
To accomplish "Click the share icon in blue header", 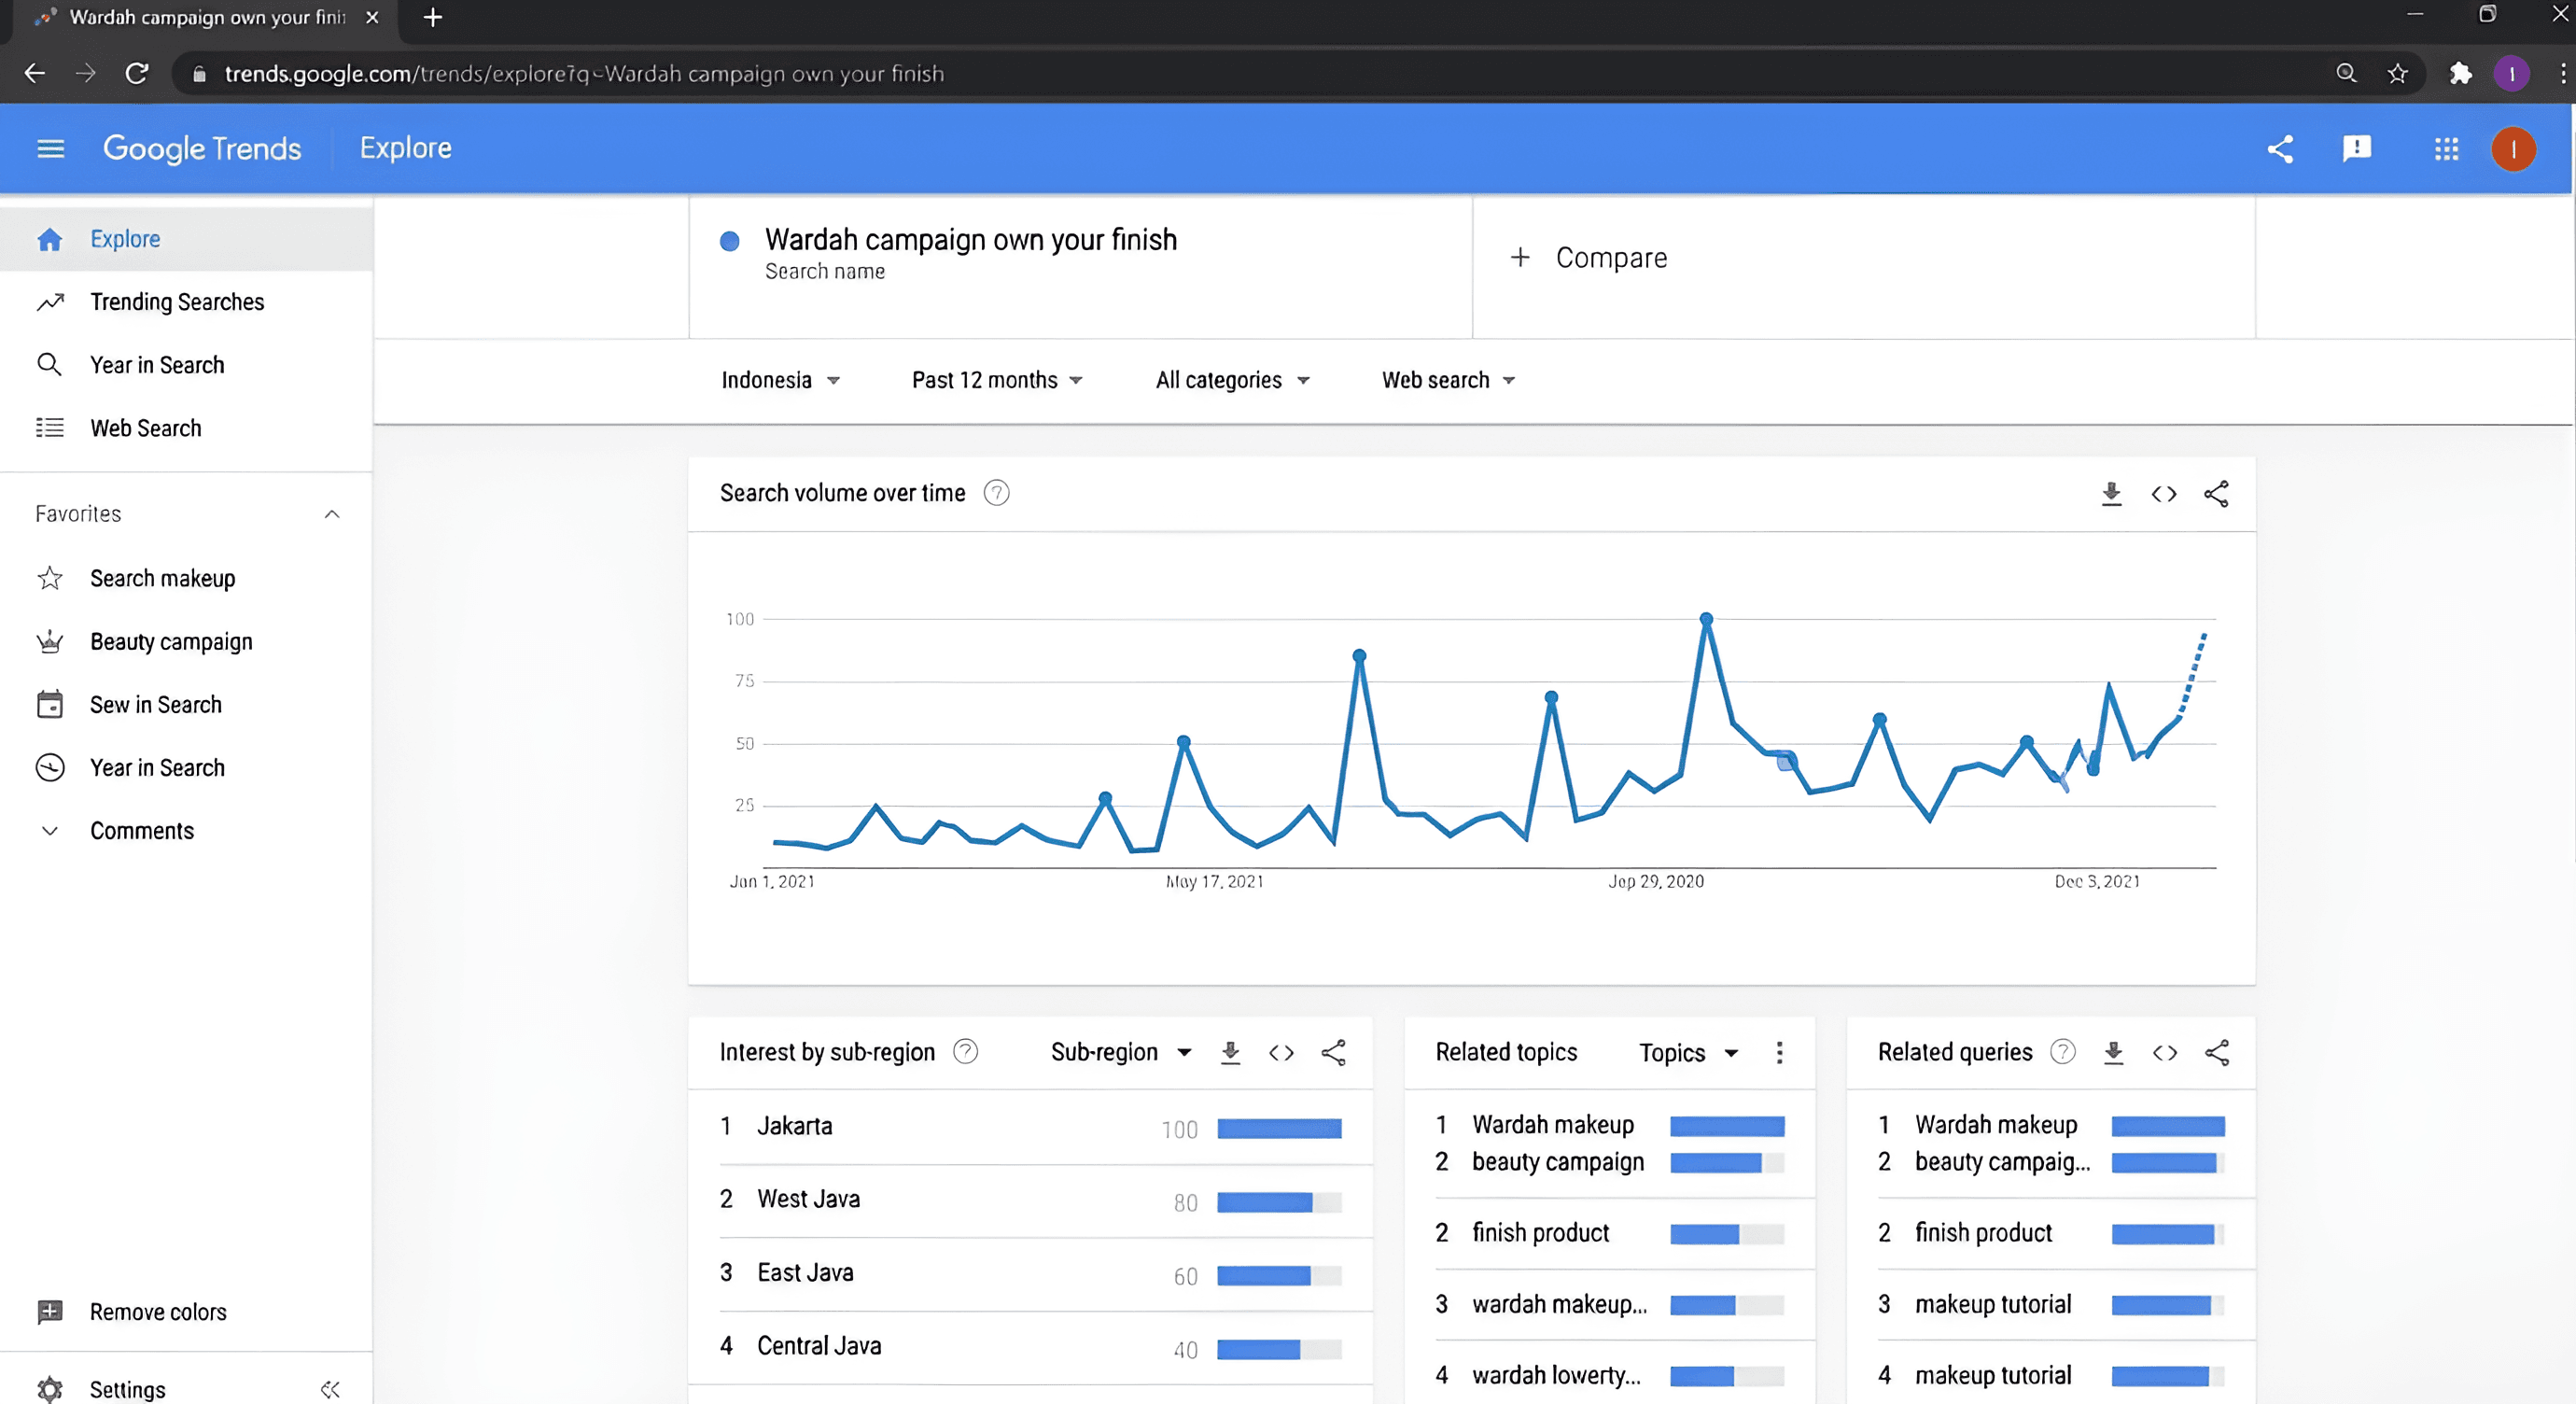I will (2280, 149).
